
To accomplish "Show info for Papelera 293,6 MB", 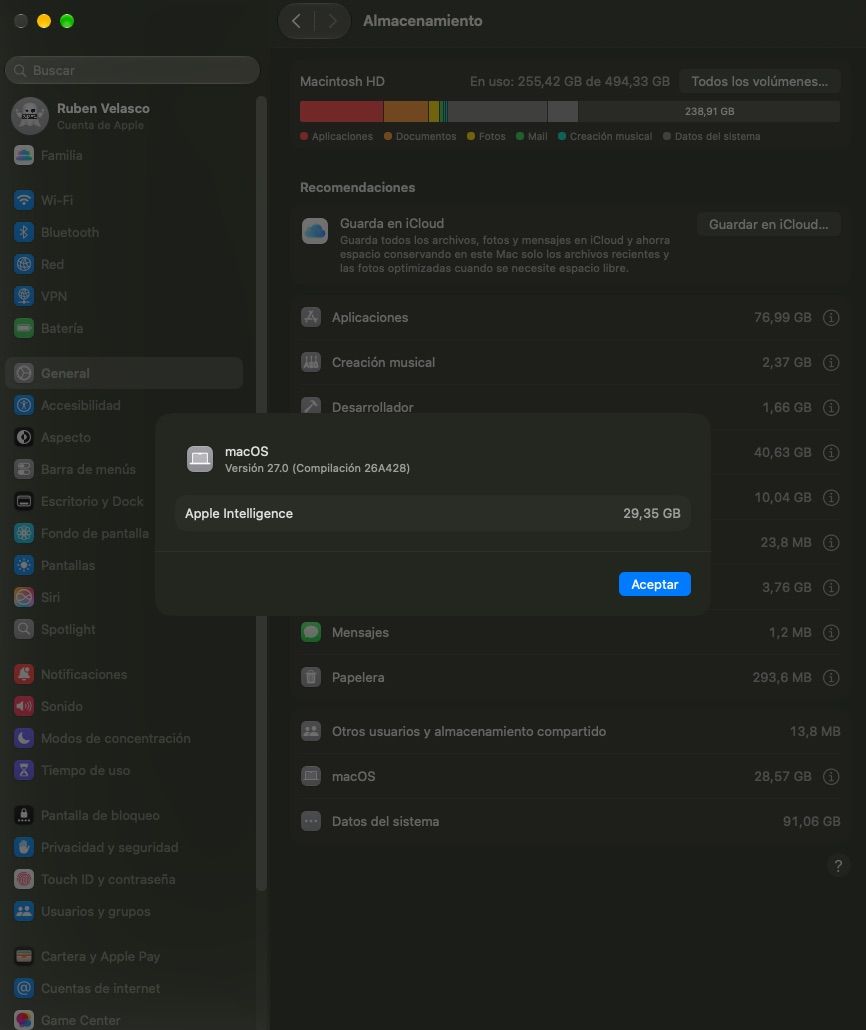I will pyautogui.click(x=831, y=678).
